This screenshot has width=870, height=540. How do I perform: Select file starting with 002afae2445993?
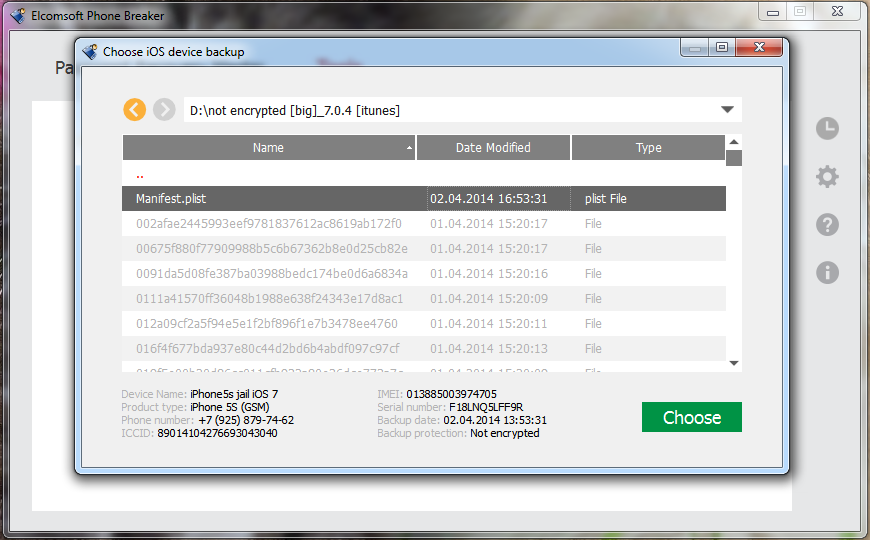pos(268,224)
